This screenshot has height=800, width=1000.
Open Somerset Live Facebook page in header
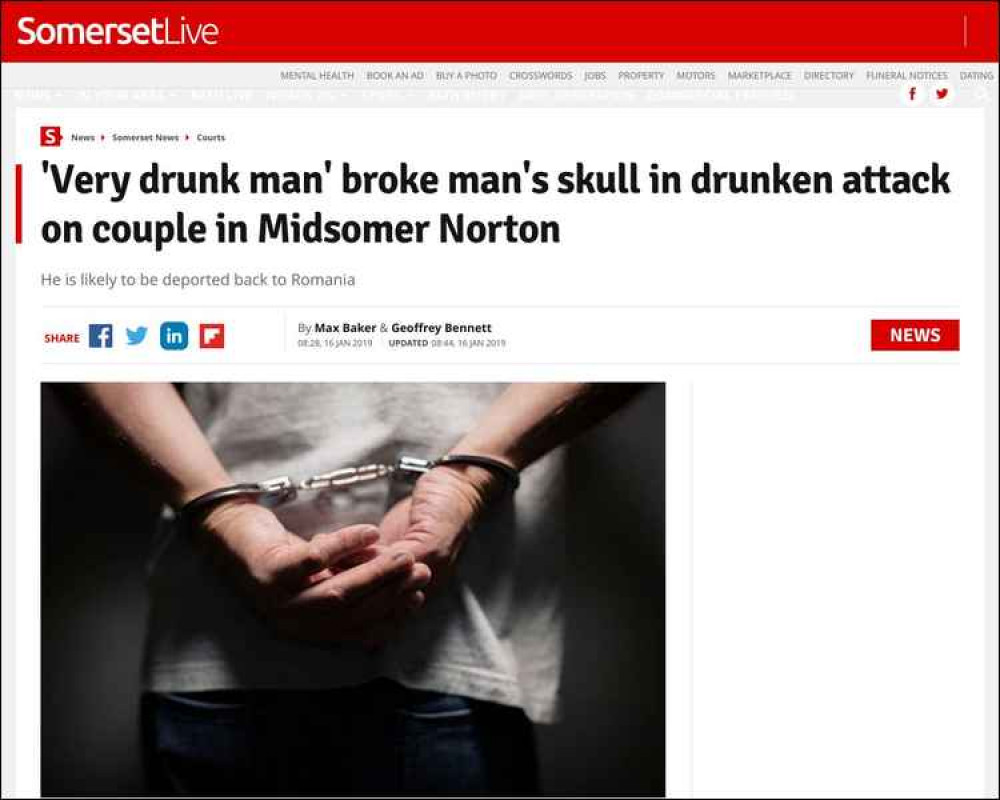(x=913, y=94)
